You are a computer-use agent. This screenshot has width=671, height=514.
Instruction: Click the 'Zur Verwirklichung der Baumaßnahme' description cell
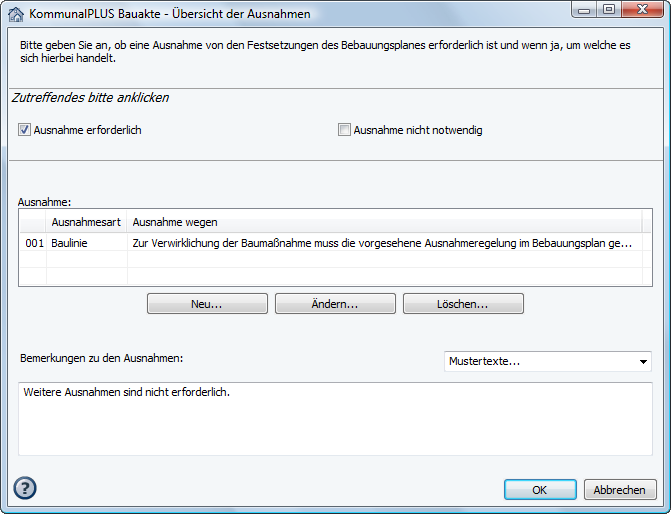tap(380, 243)
